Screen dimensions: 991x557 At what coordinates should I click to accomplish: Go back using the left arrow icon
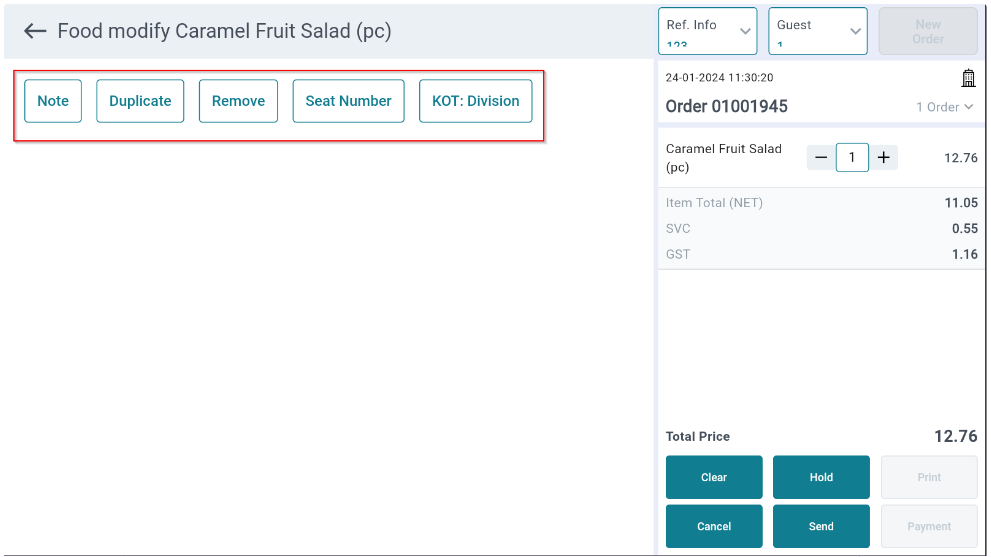tap(35, 31)
